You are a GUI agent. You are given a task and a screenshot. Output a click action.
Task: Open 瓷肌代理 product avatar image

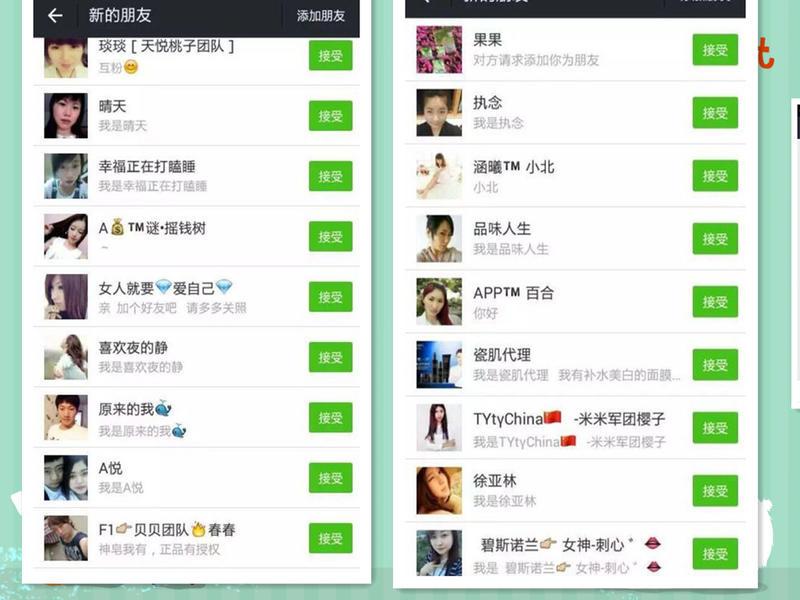click(x=439, y=365)
